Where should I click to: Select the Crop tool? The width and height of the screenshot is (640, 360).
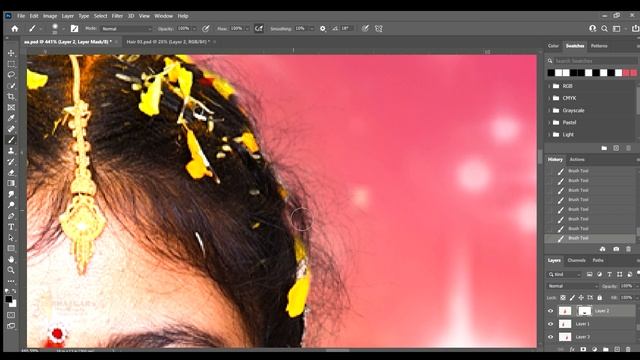pyautogui.click(x=11, y=97)
